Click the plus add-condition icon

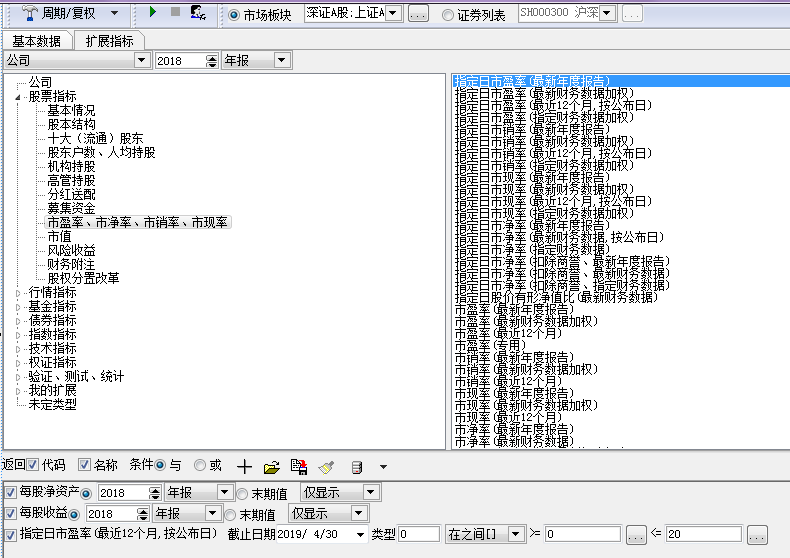tap(244, 466)
